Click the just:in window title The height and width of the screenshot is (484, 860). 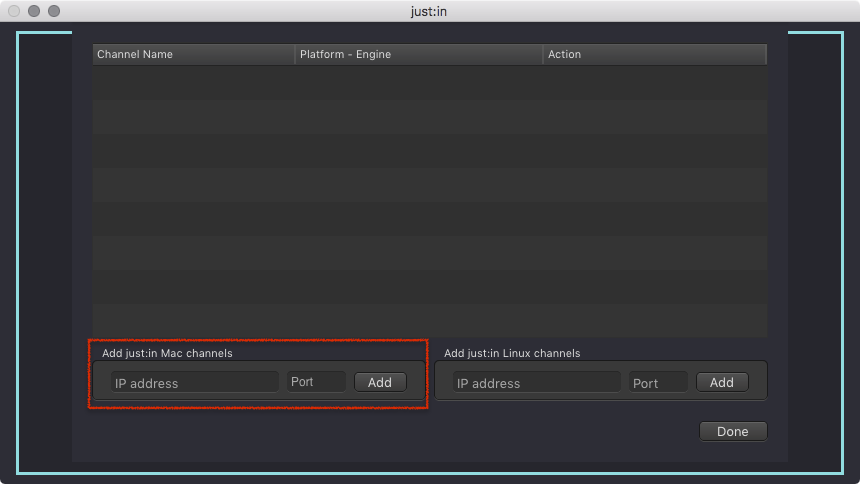point(429,11)
